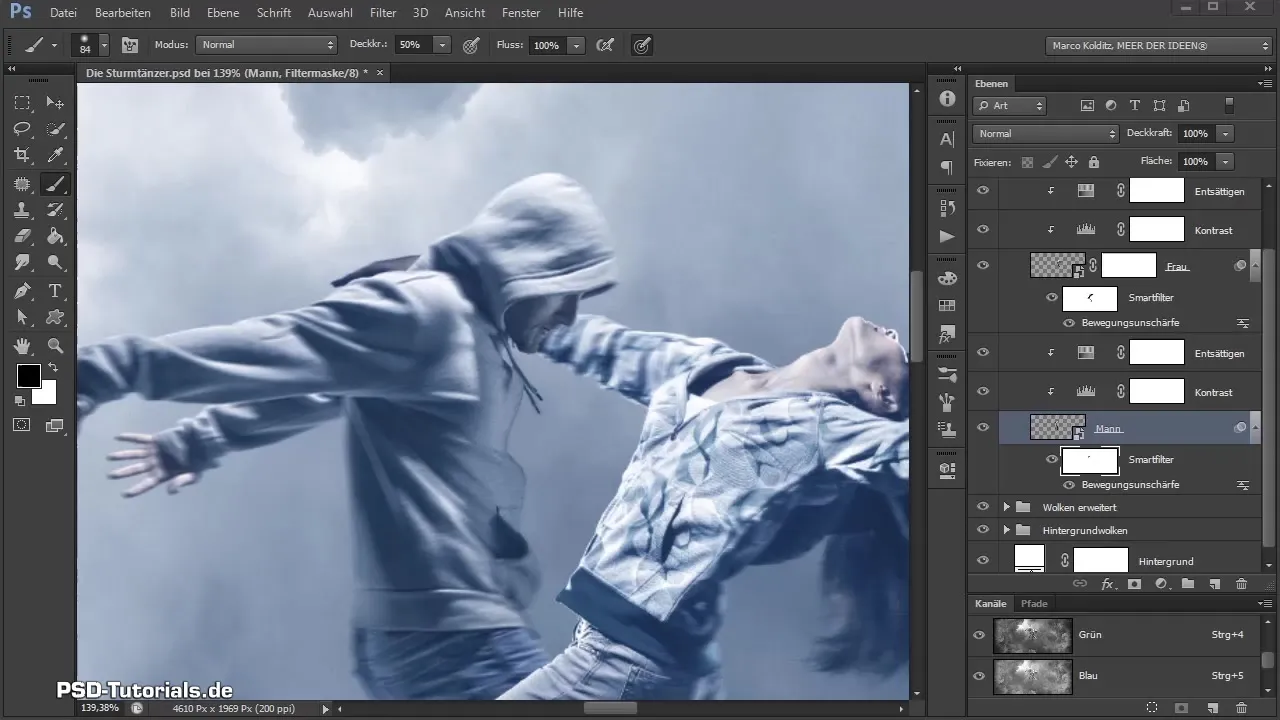Select the Paint Bucket tool
The width and height of the screenshot is (1280, 720).
point(56,237)
